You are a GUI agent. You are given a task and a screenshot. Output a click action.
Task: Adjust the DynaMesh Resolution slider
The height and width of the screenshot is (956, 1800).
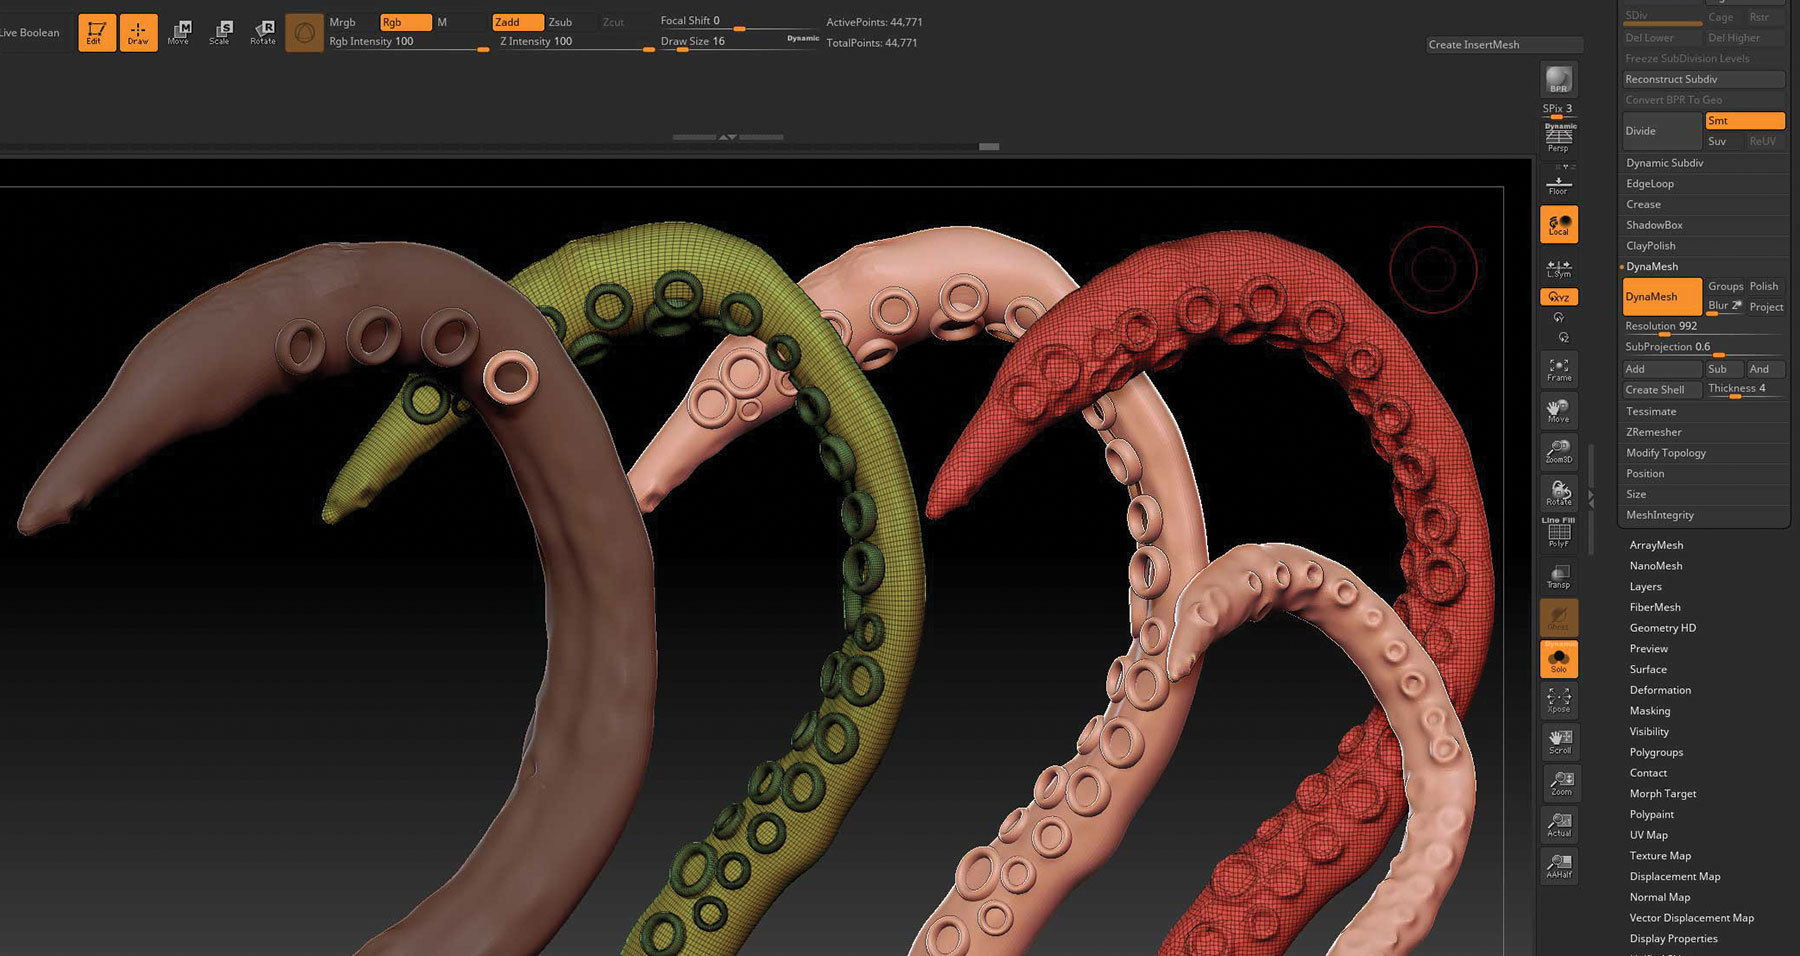pyautogui.click(x=1703, y=327)
